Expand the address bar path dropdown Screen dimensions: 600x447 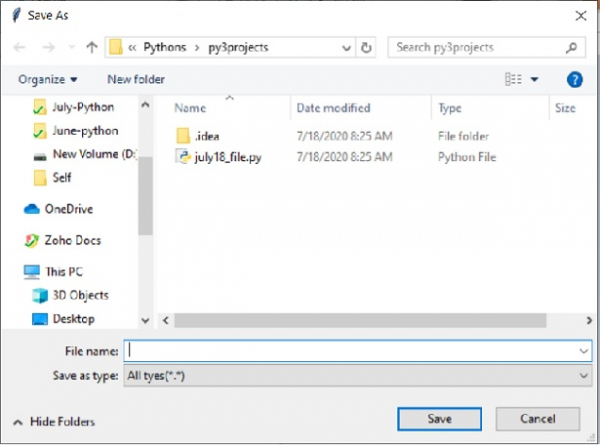pyautogui.click(x=345, y=47)
